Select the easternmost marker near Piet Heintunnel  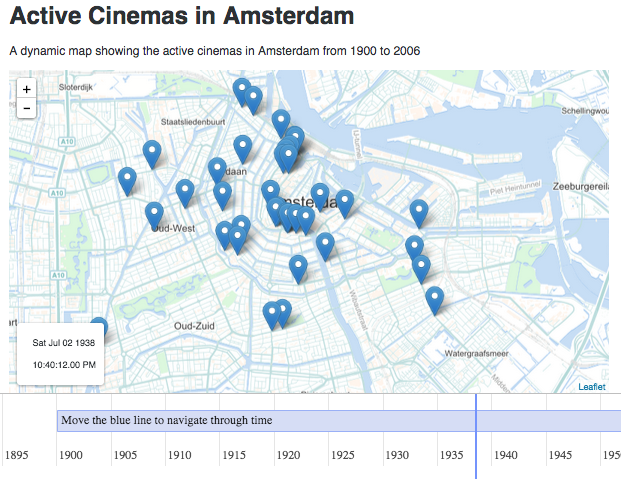coord(419,214)
